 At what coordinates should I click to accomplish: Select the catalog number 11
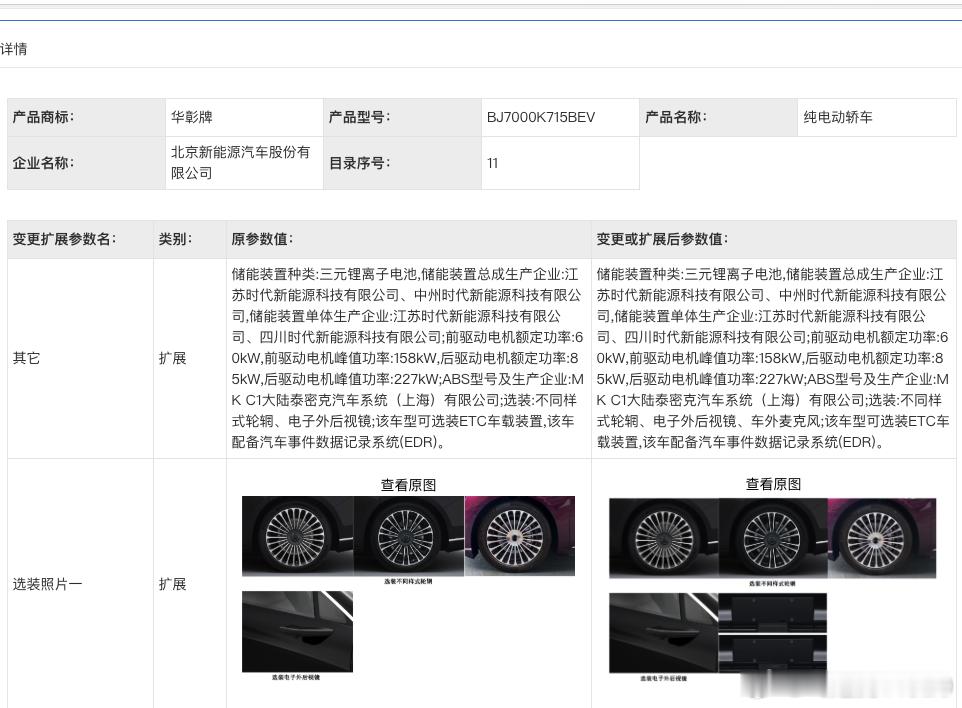pyautogui.click(x=492, y=163)
